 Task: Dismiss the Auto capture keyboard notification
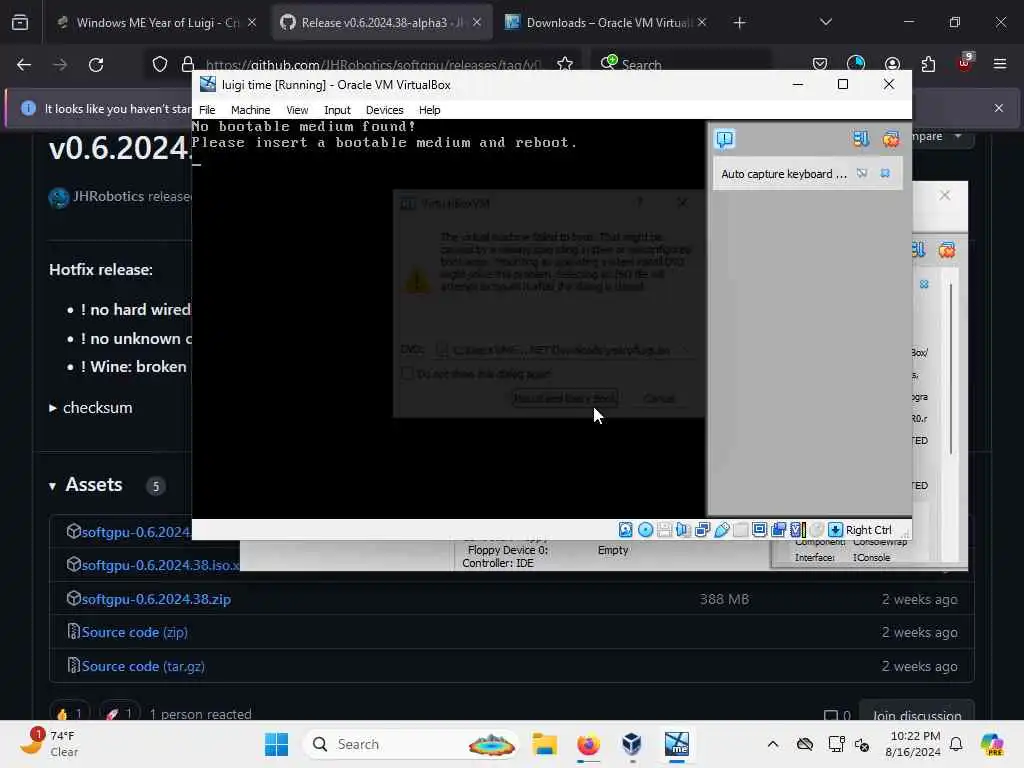click(885, 173)
